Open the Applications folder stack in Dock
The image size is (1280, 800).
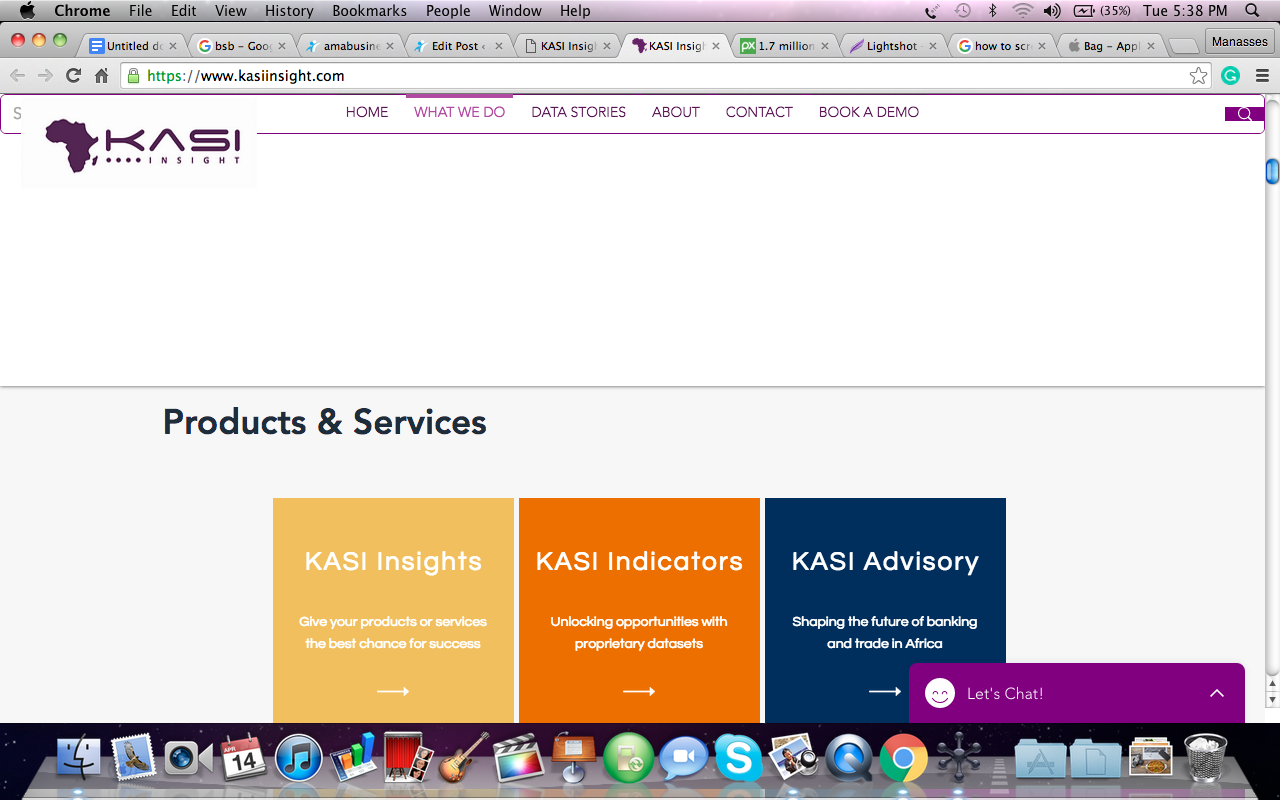click(x=1040, y=759)
